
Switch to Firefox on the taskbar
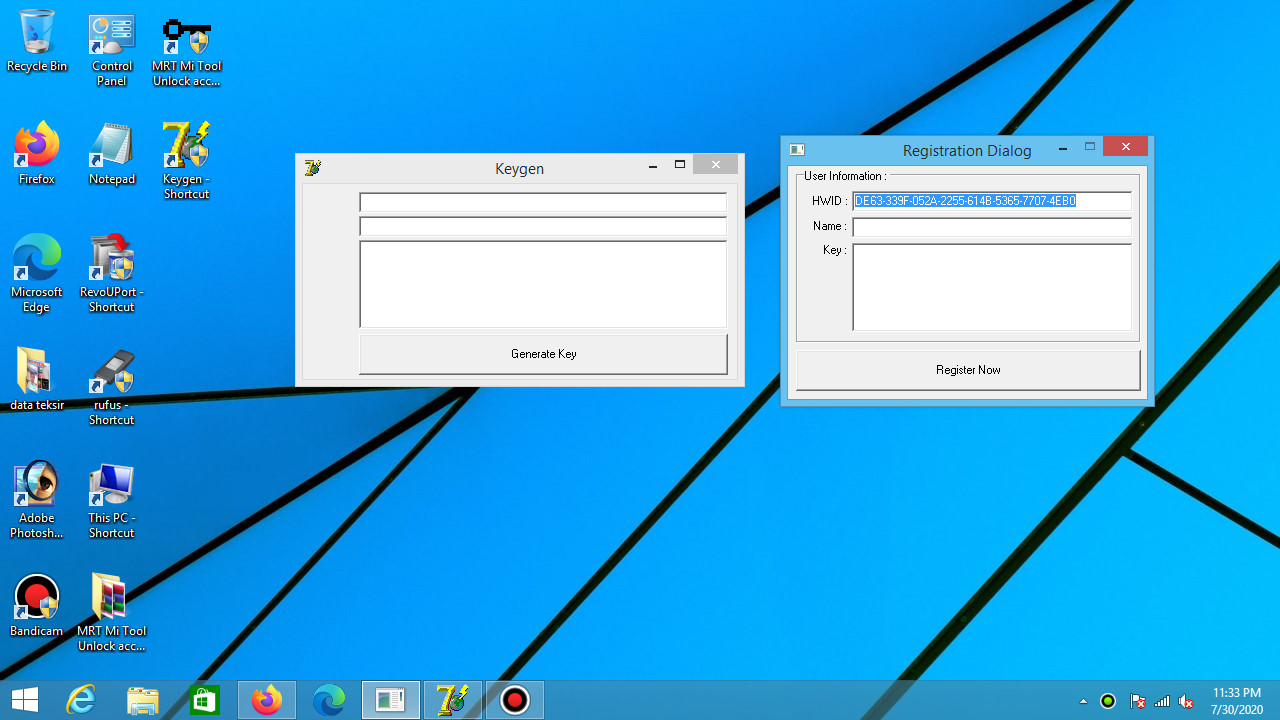point(267,700)
